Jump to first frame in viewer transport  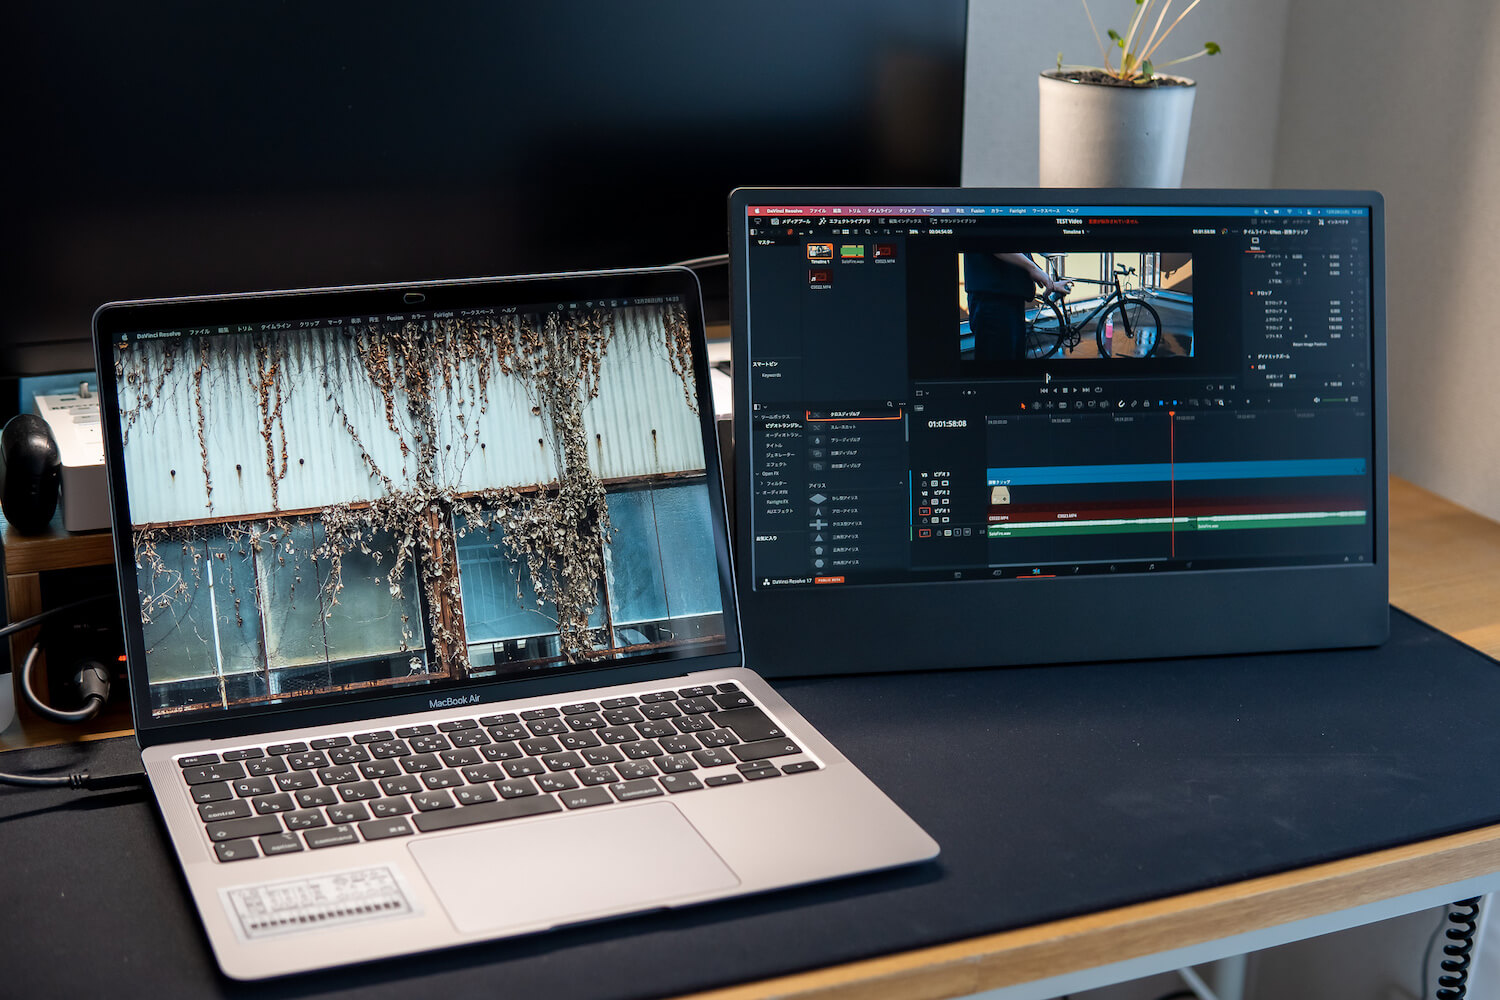1044,390
